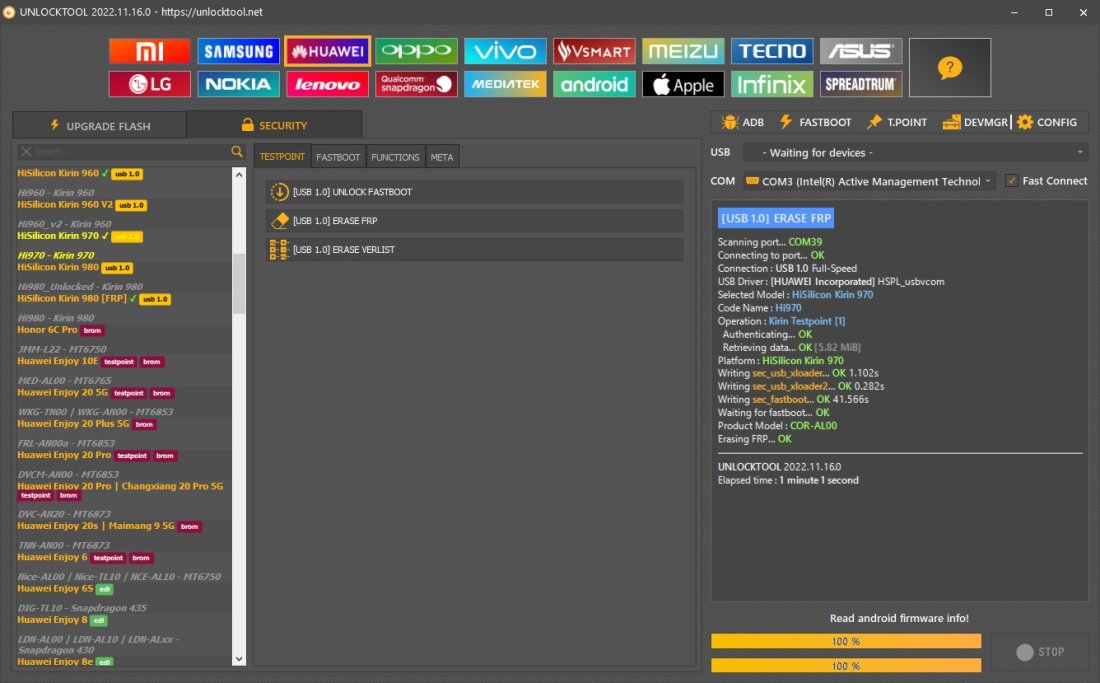Select the Apple brand tile
The width and height of the screenshot is (1100, 683).
point(683,84)
